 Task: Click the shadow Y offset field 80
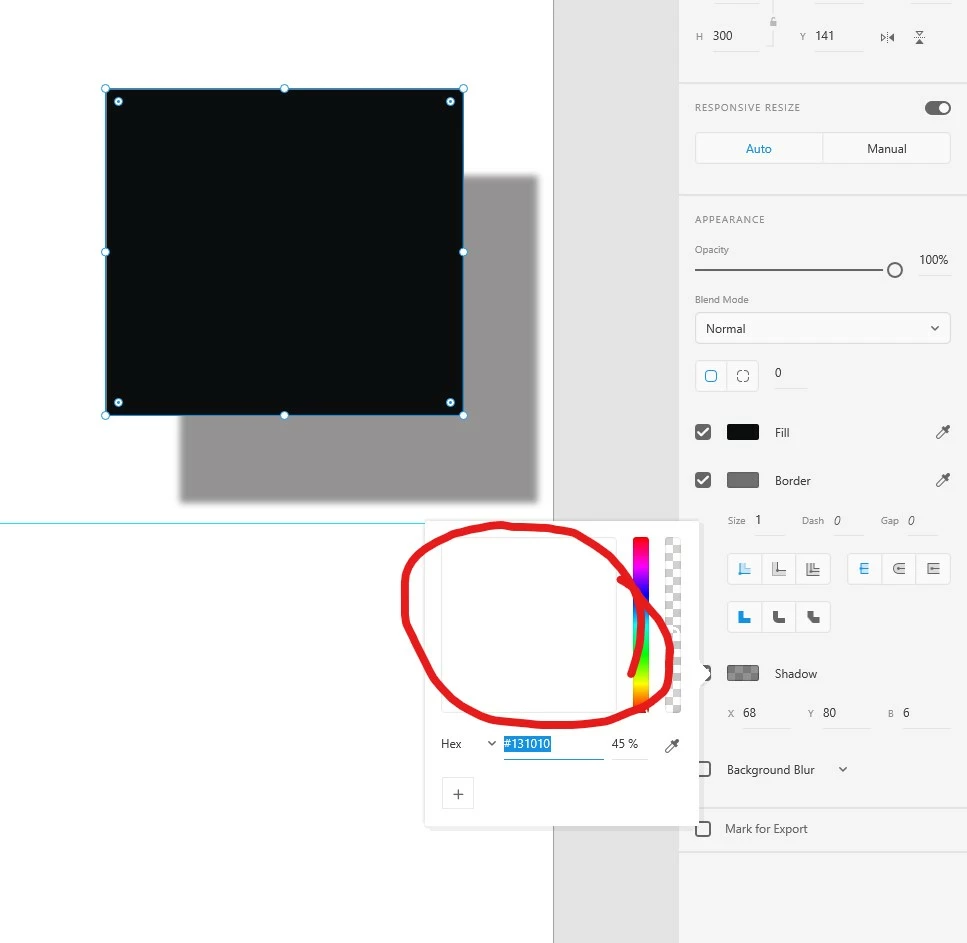point(846,713)
